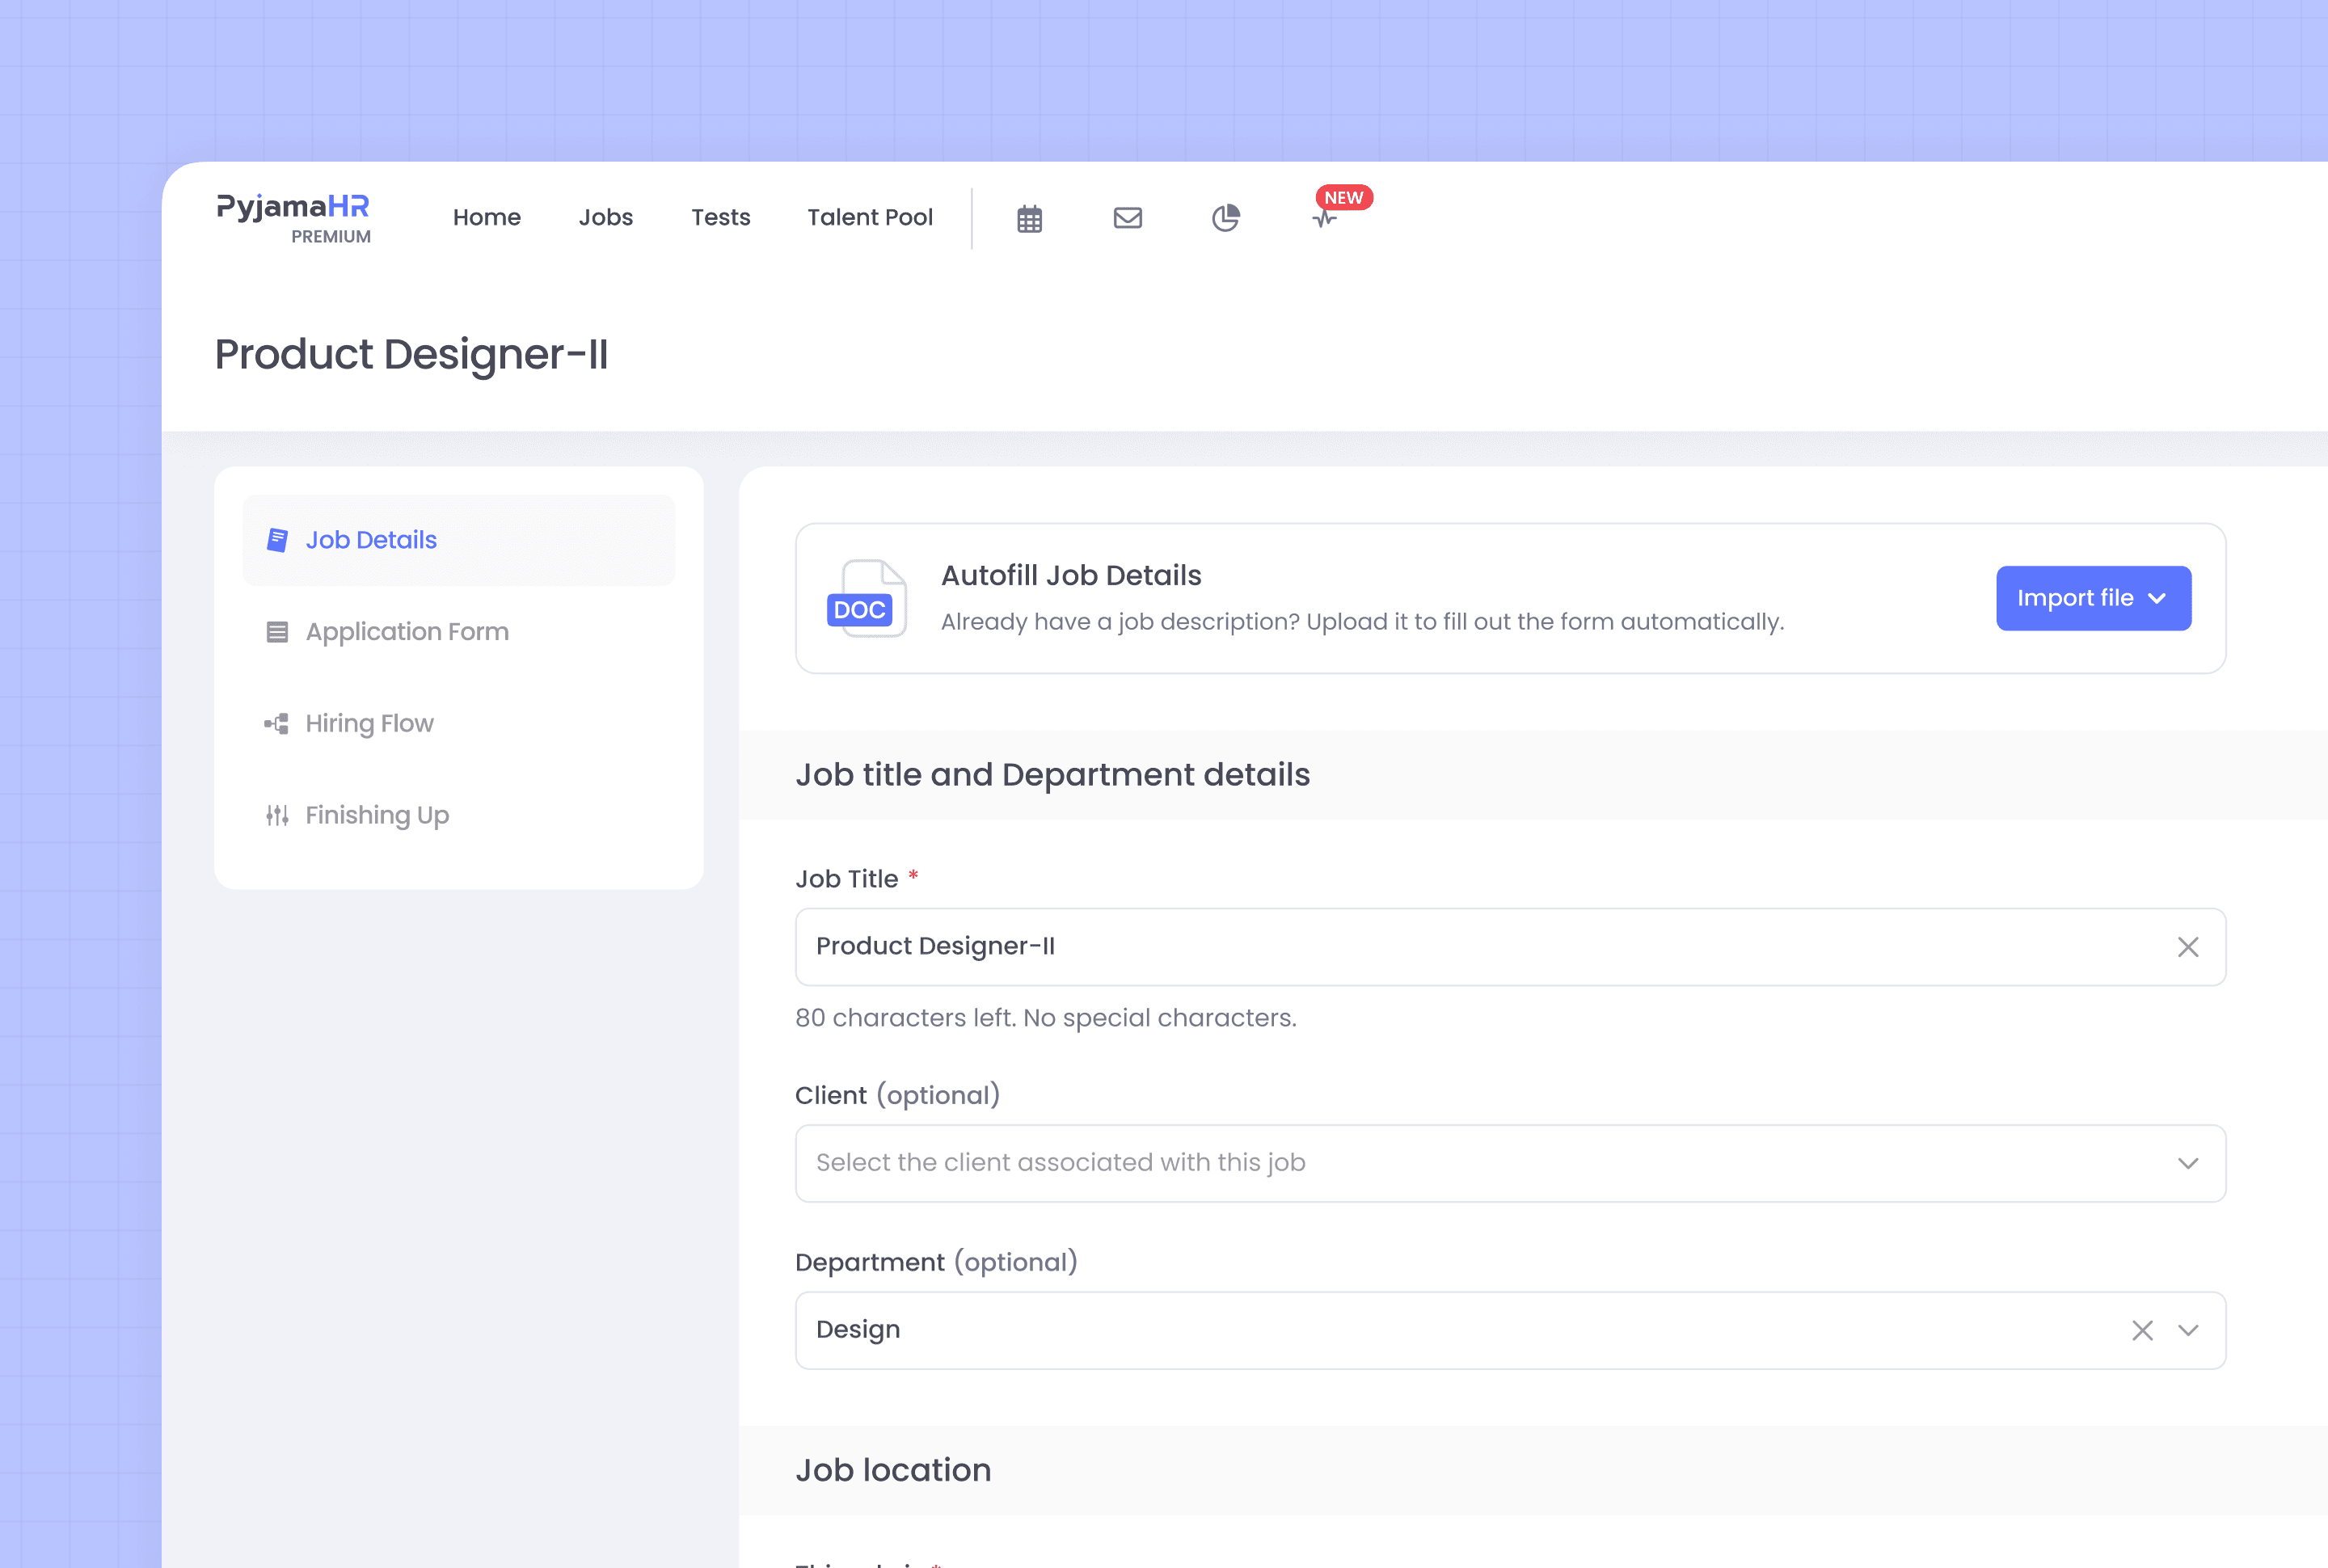Click '80 characters left' hint text

1045,1017
